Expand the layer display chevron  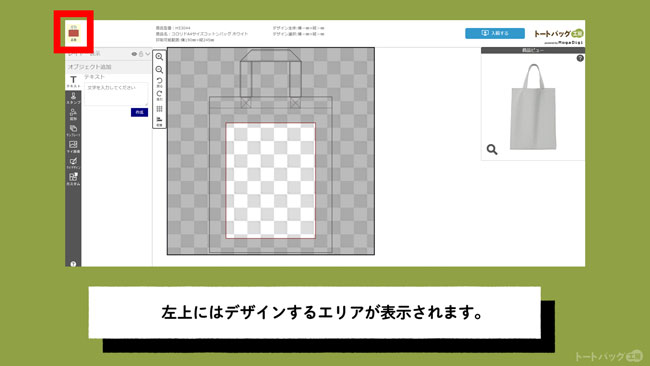(x=148, y=54)
